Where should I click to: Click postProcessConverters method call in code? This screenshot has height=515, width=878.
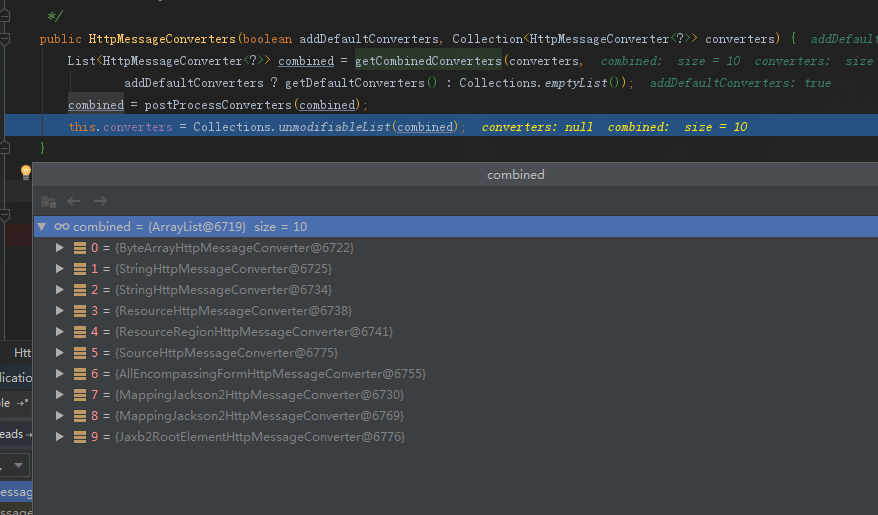click(218, 105)
